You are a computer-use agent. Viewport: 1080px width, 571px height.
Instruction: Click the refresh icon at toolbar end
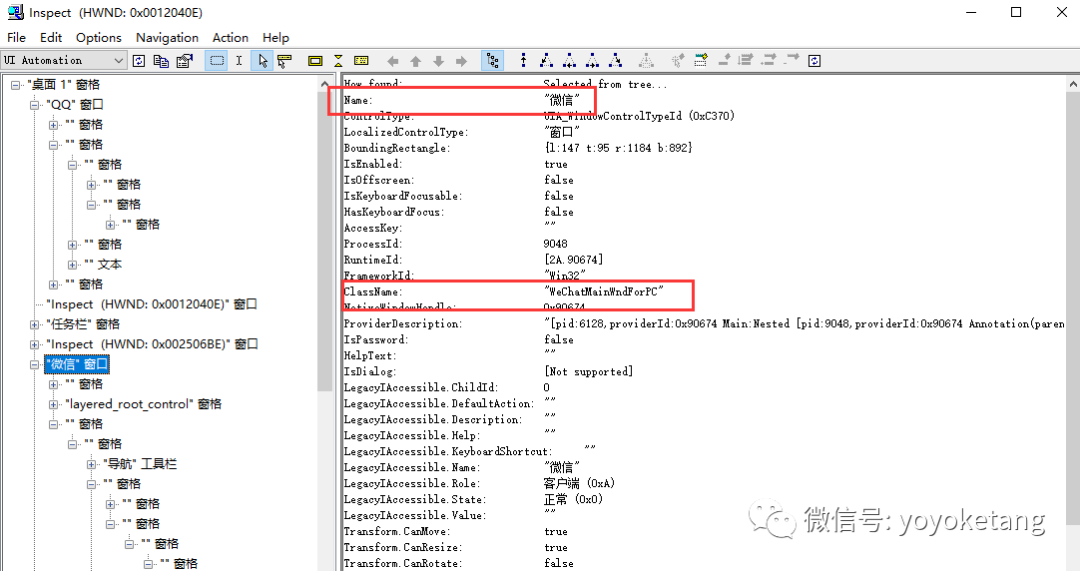814,61
